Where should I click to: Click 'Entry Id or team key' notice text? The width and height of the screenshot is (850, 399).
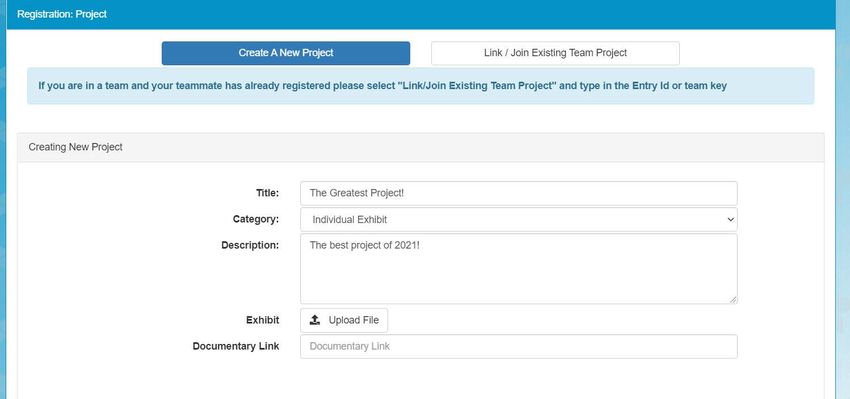[679, 86]
